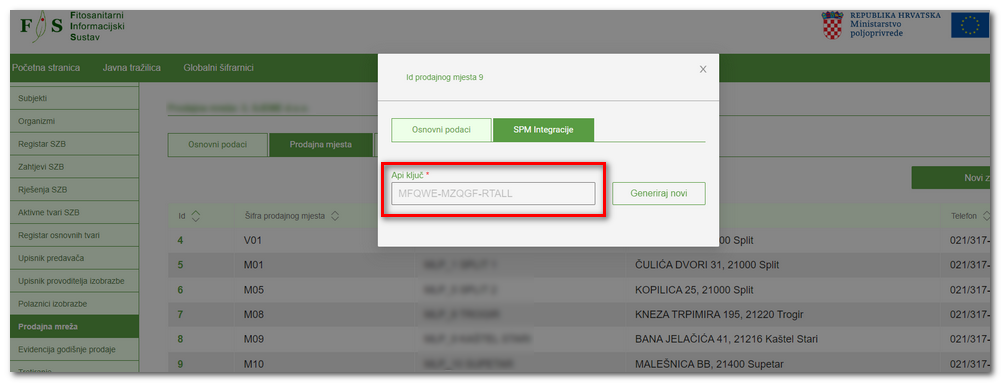The height and width of the screenshot is (383, 1001).
Task: Open Evidencija godišnje prodaje in the sidebar
Action: click(74, 349)
